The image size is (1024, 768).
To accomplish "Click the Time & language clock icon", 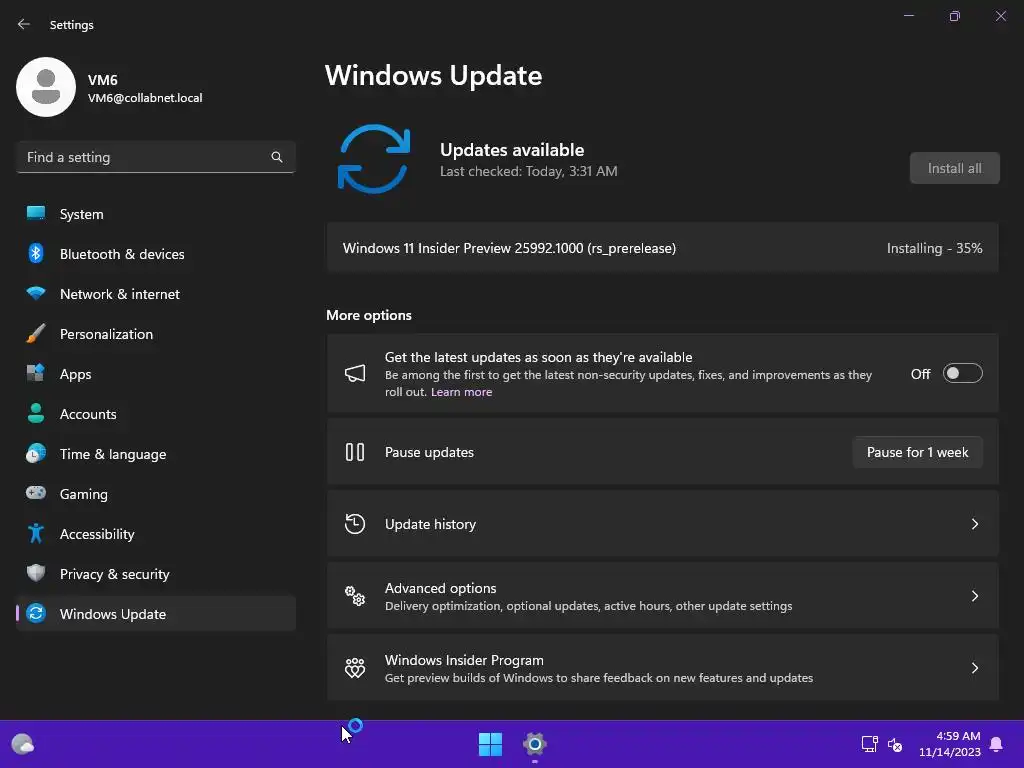I will click(x=36, y=453).
